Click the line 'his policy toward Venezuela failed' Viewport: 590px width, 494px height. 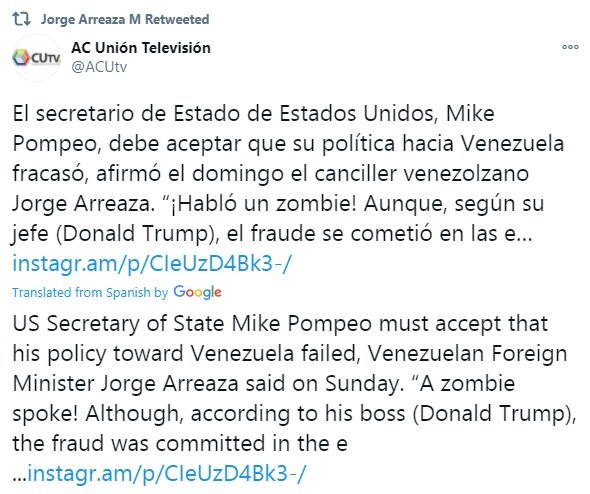pos(290,353)
